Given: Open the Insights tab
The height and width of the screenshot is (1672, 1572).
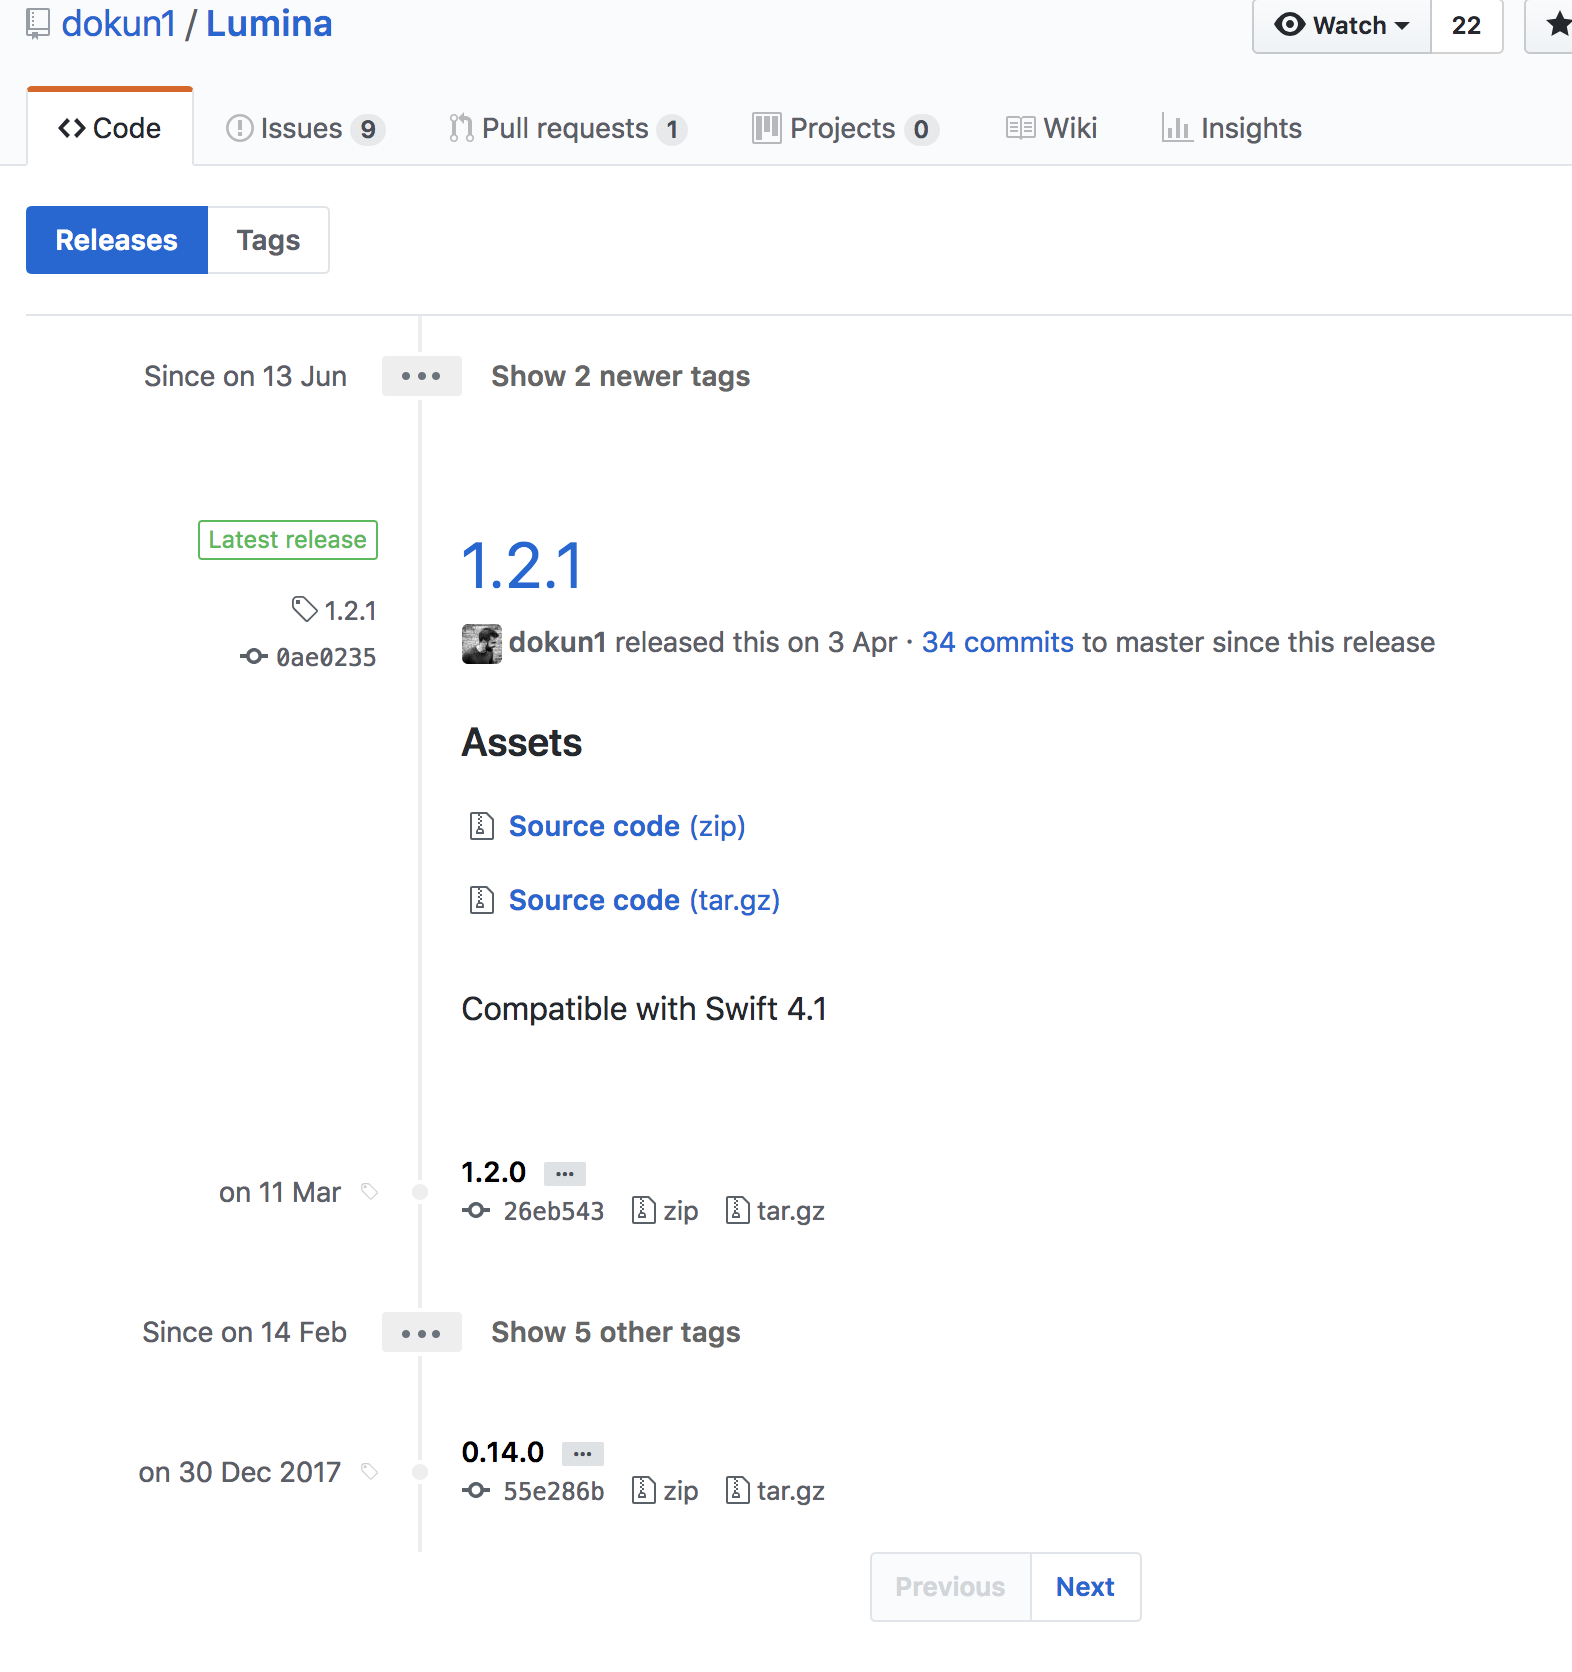Looking at the screenshot, I should tap(1232, 129).
